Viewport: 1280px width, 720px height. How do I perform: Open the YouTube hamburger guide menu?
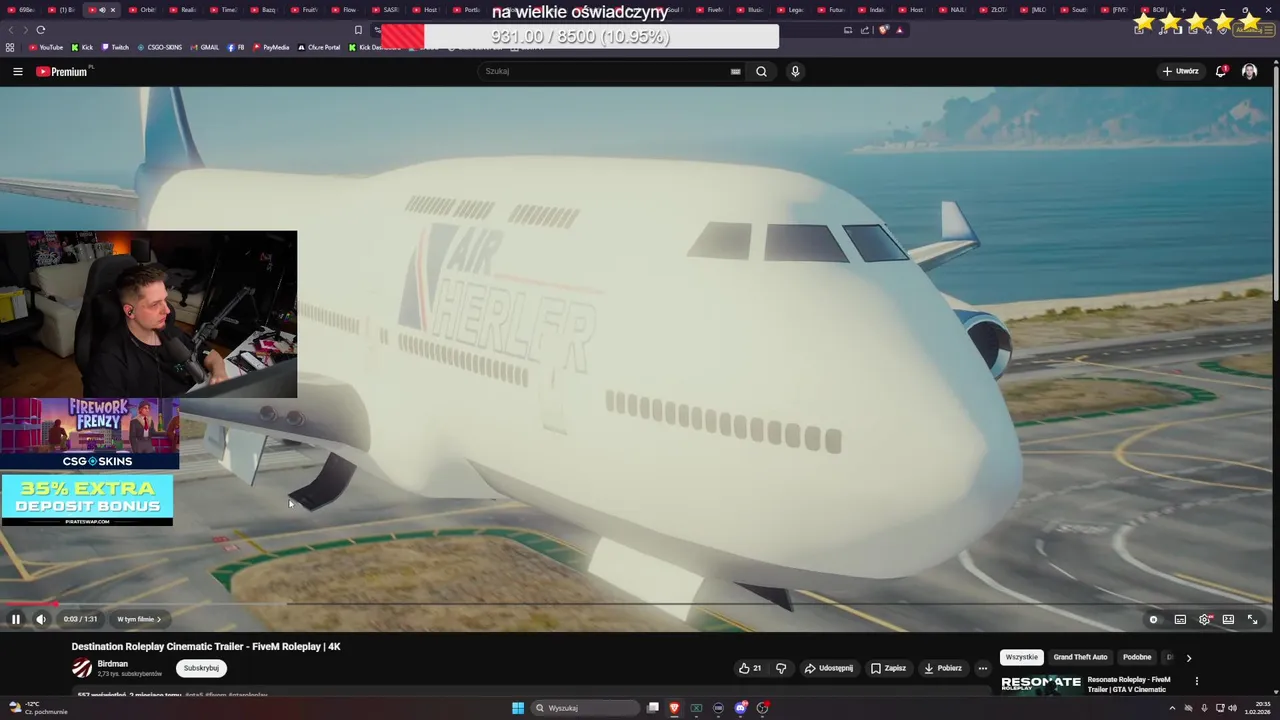coord(18,71)
